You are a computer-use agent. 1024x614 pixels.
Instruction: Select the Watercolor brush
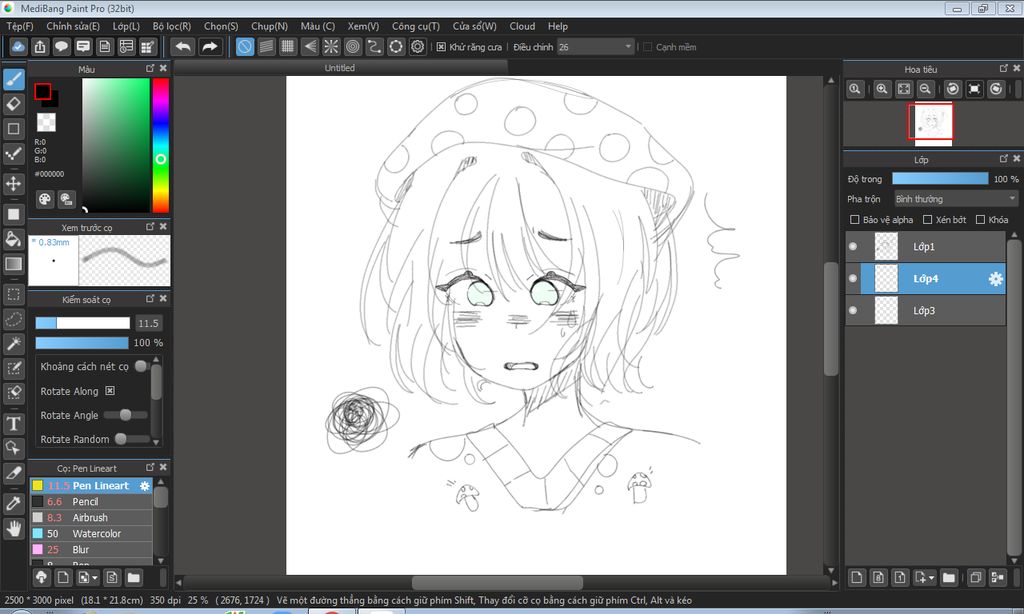pyautogui.click(x=91, y=534)
